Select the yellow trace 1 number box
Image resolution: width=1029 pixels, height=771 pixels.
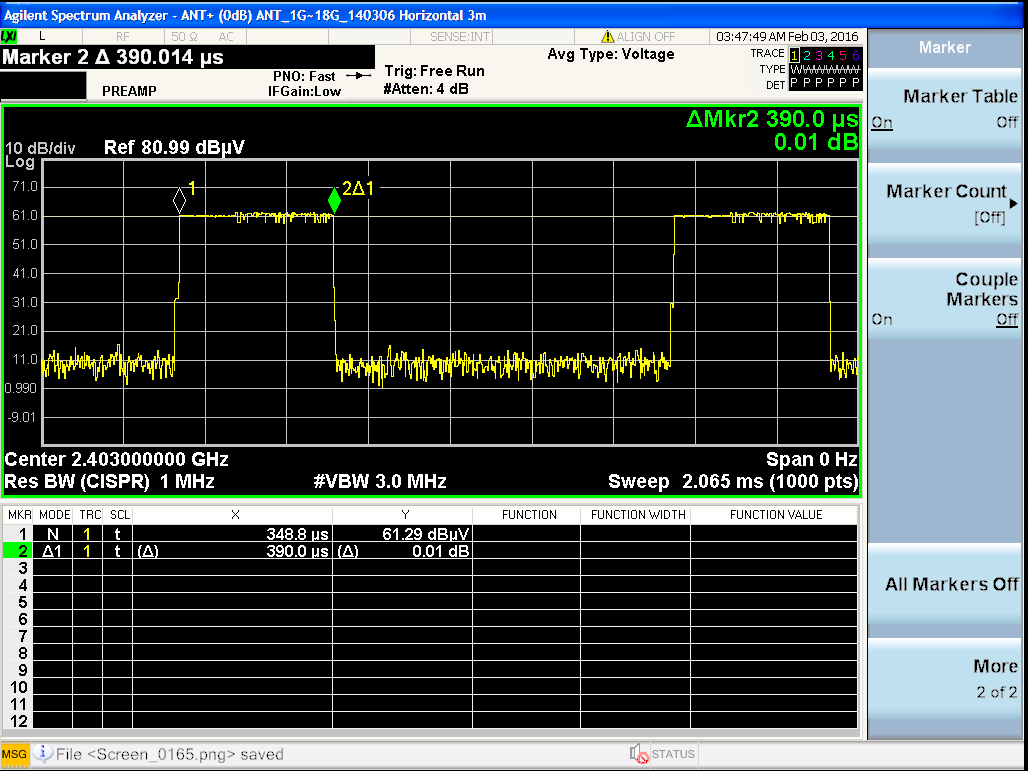795,55
